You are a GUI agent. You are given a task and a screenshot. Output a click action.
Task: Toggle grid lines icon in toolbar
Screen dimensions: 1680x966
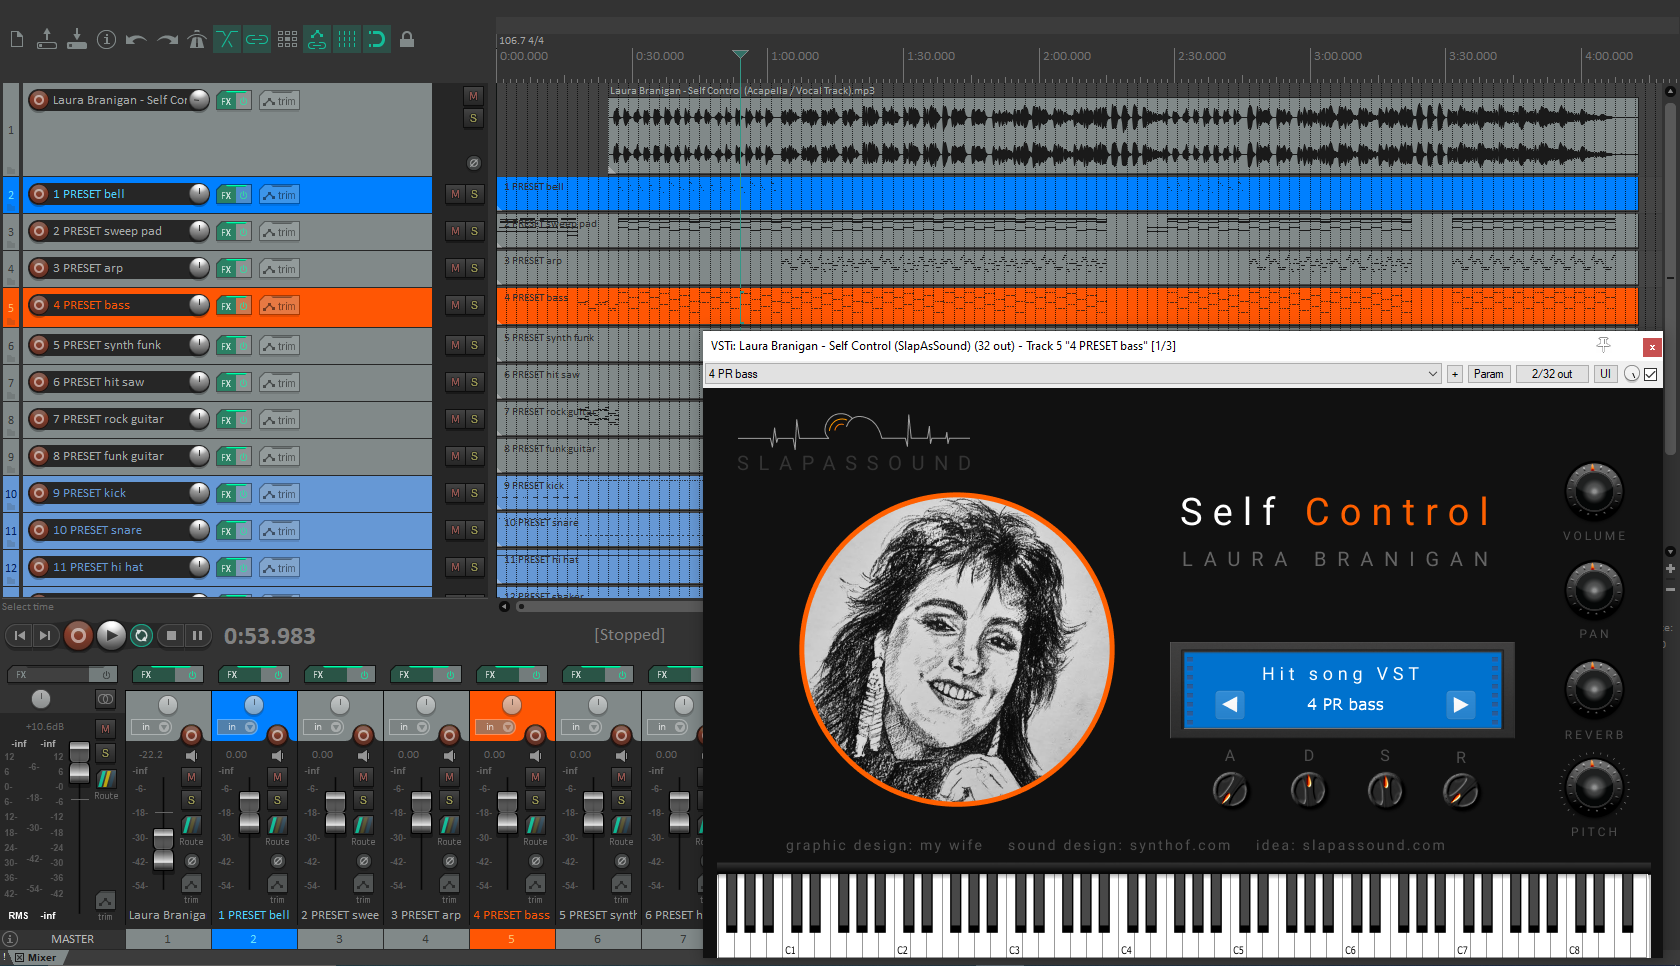(x=347, y=39)
